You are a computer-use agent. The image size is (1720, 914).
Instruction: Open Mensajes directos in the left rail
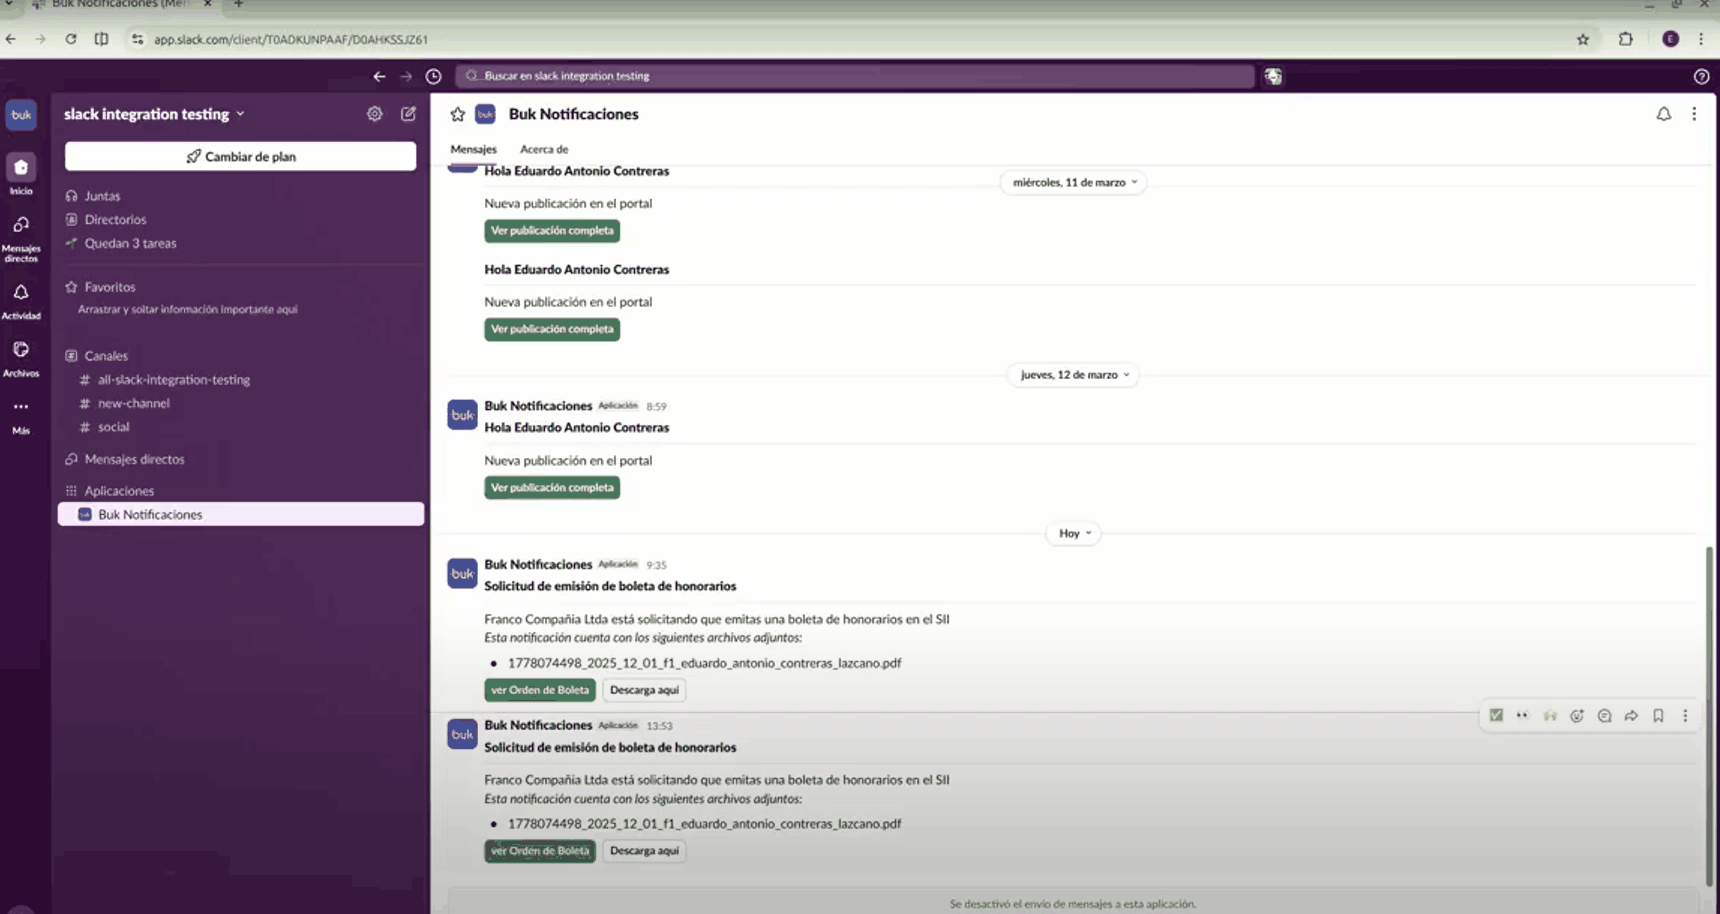[21, 239]
